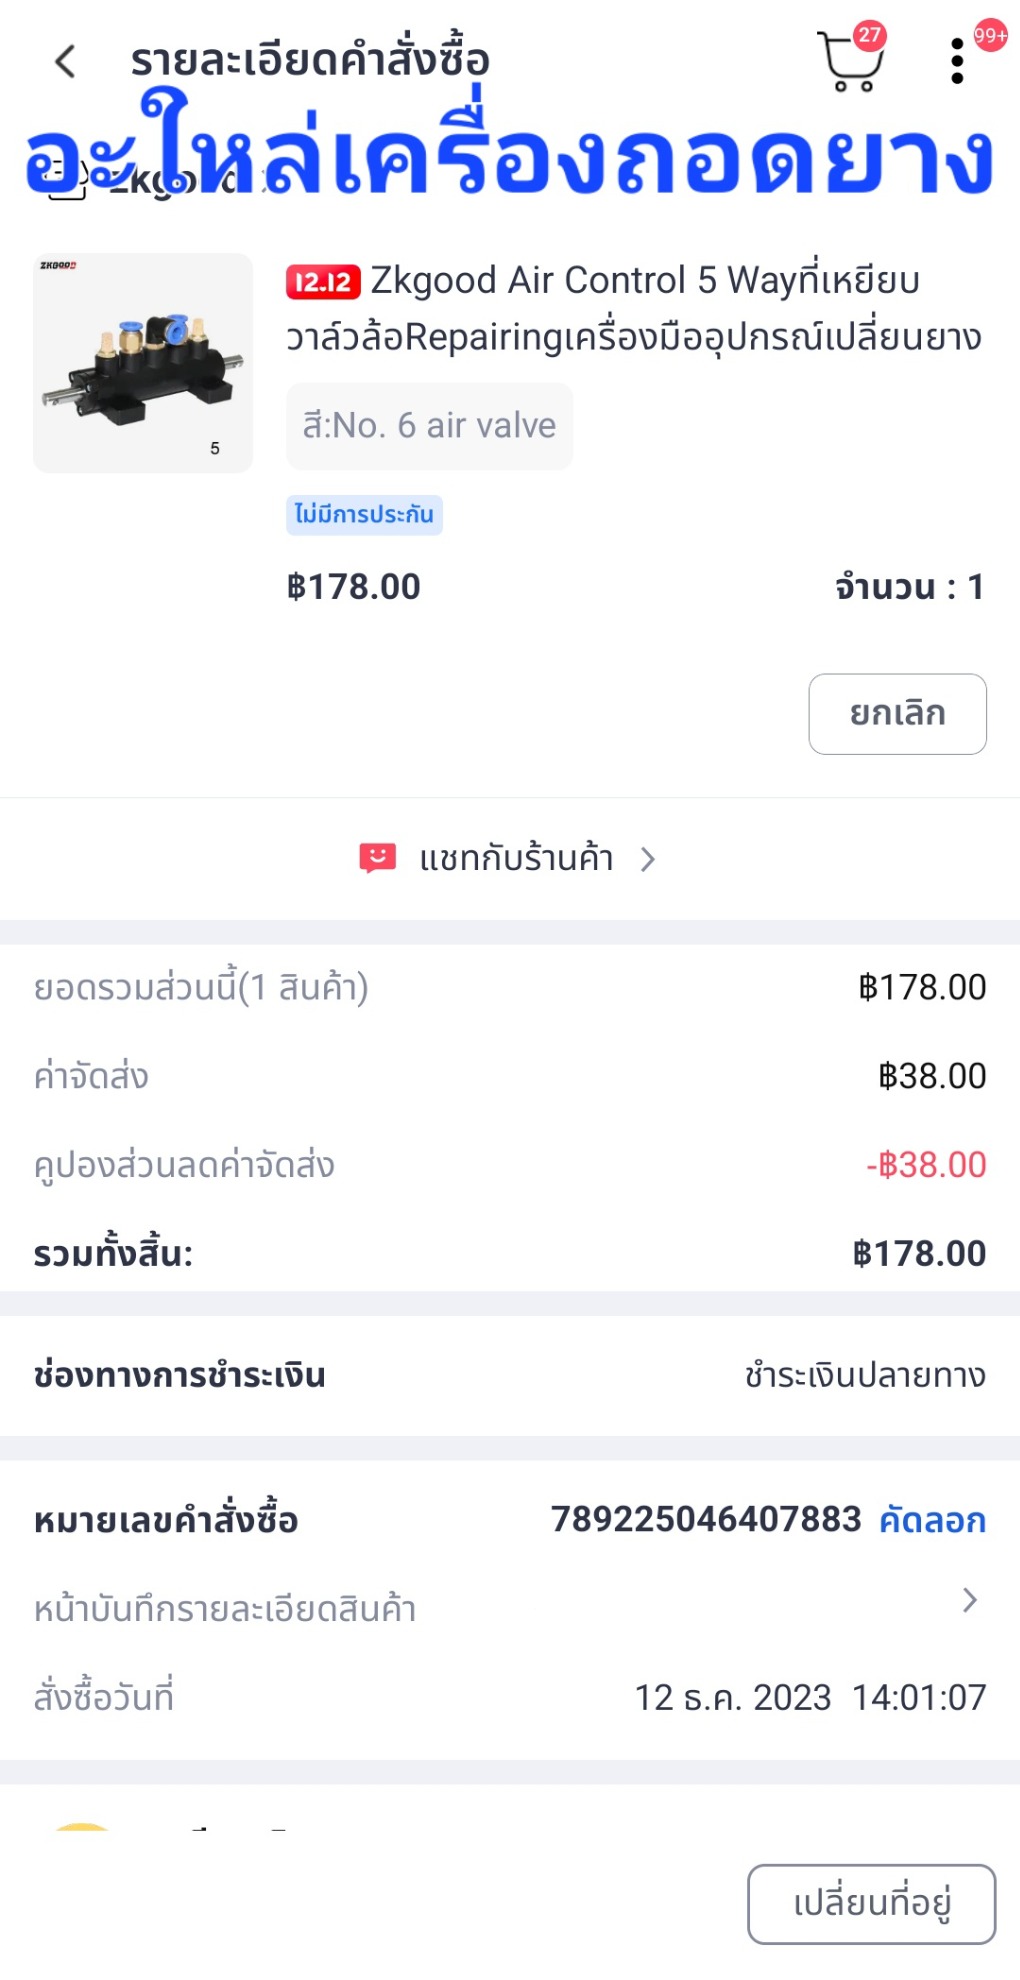This screenshot has height=1980, width=1020.
Task: Open the air valve product thumbnail
Action: [x=143, y=363]
